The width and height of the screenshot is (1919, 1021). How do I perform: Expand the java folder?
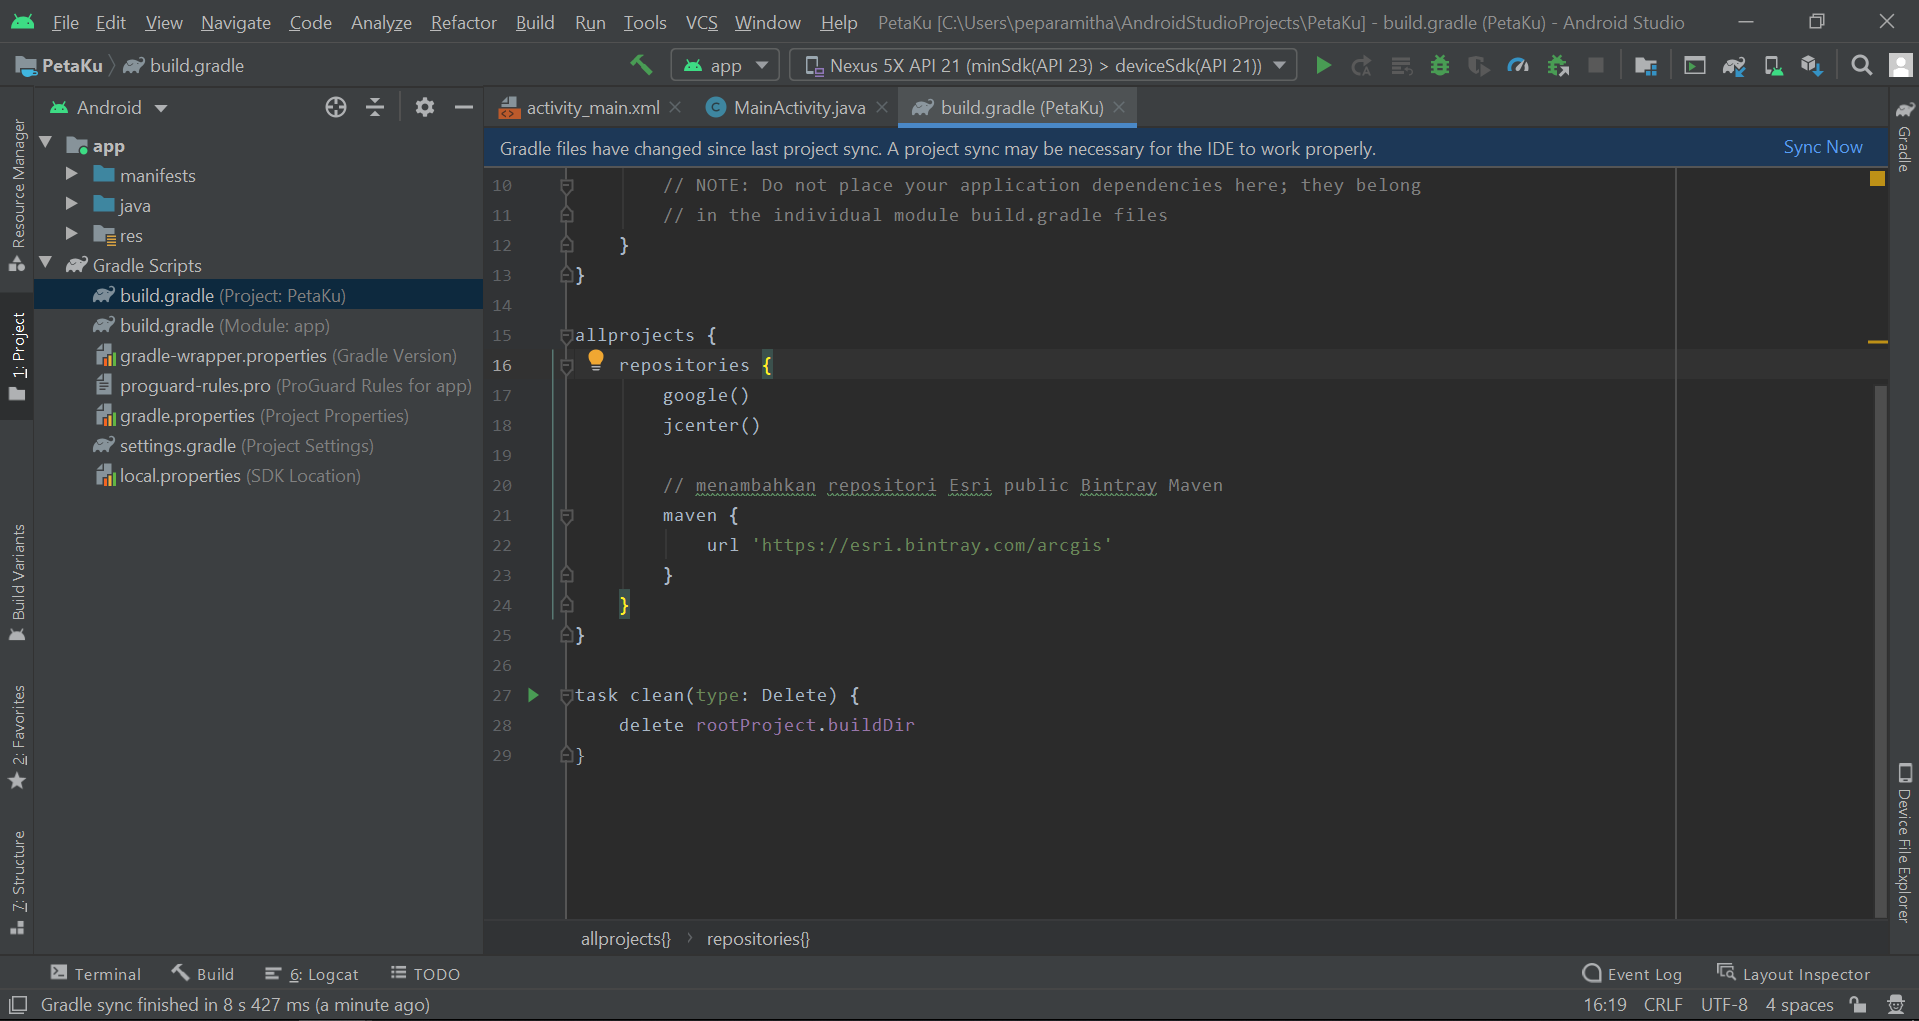tap(71, 204)
